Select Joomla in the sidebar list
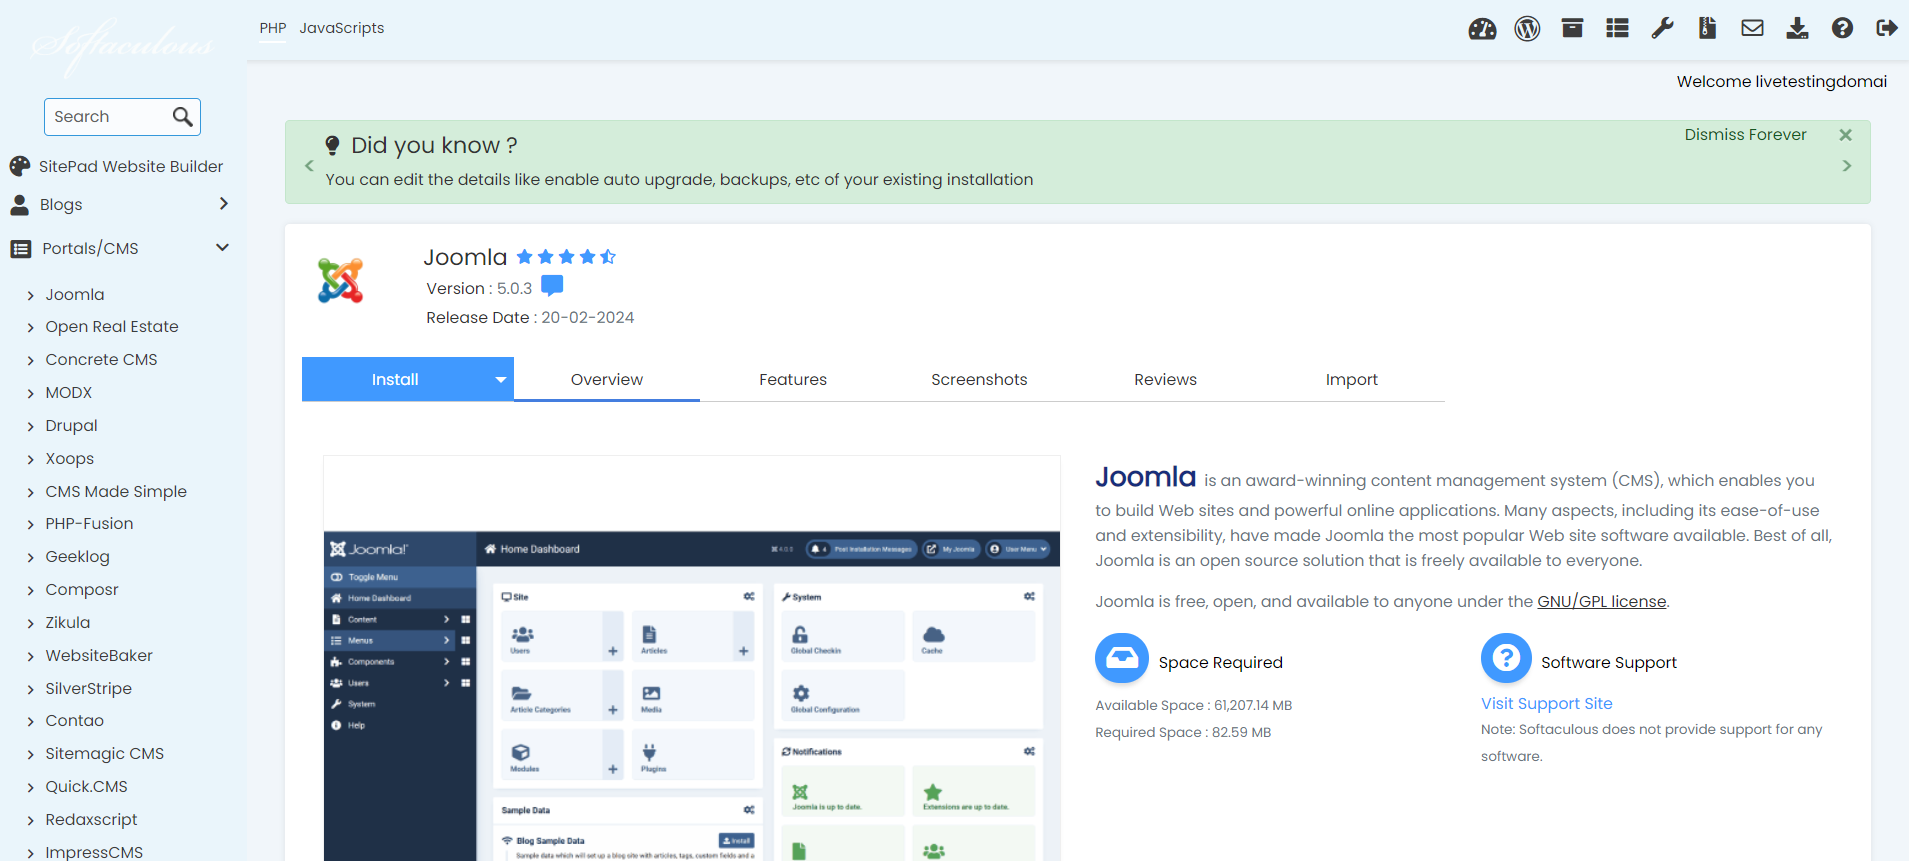The image size is (1909, 861). coord(75,294)
